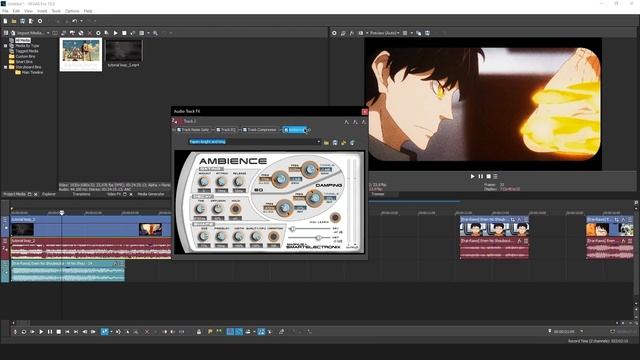
Task: Select the Main Timeline bin
Action: (x=32, y=72)
